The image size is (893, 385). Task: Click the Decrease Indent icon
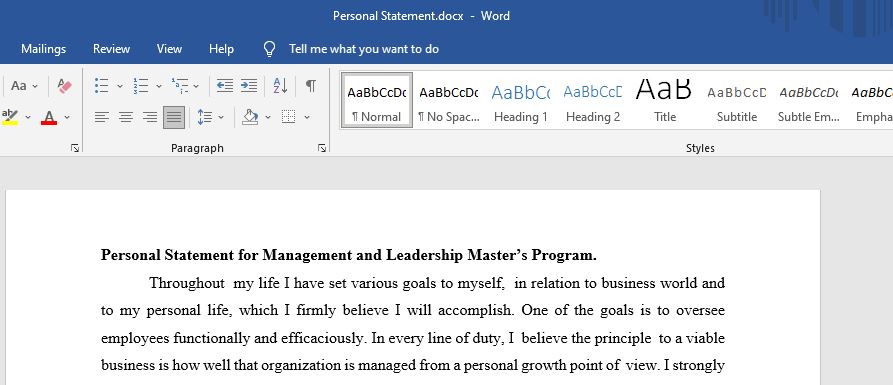tap(224, 86)
